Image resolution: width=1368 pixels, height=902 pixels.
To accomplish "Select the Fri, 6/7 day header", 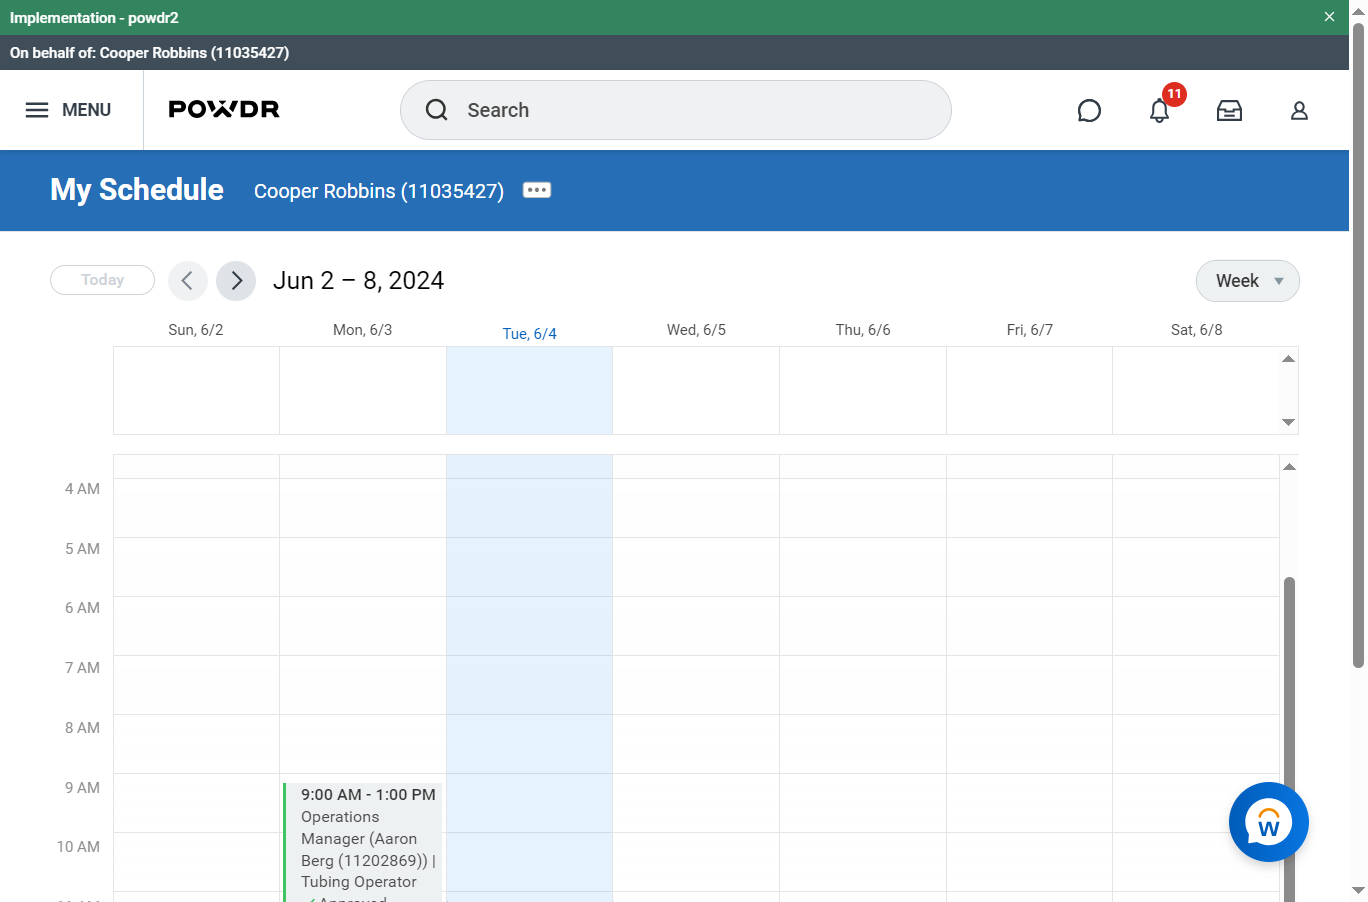I will pos(1030,330).
